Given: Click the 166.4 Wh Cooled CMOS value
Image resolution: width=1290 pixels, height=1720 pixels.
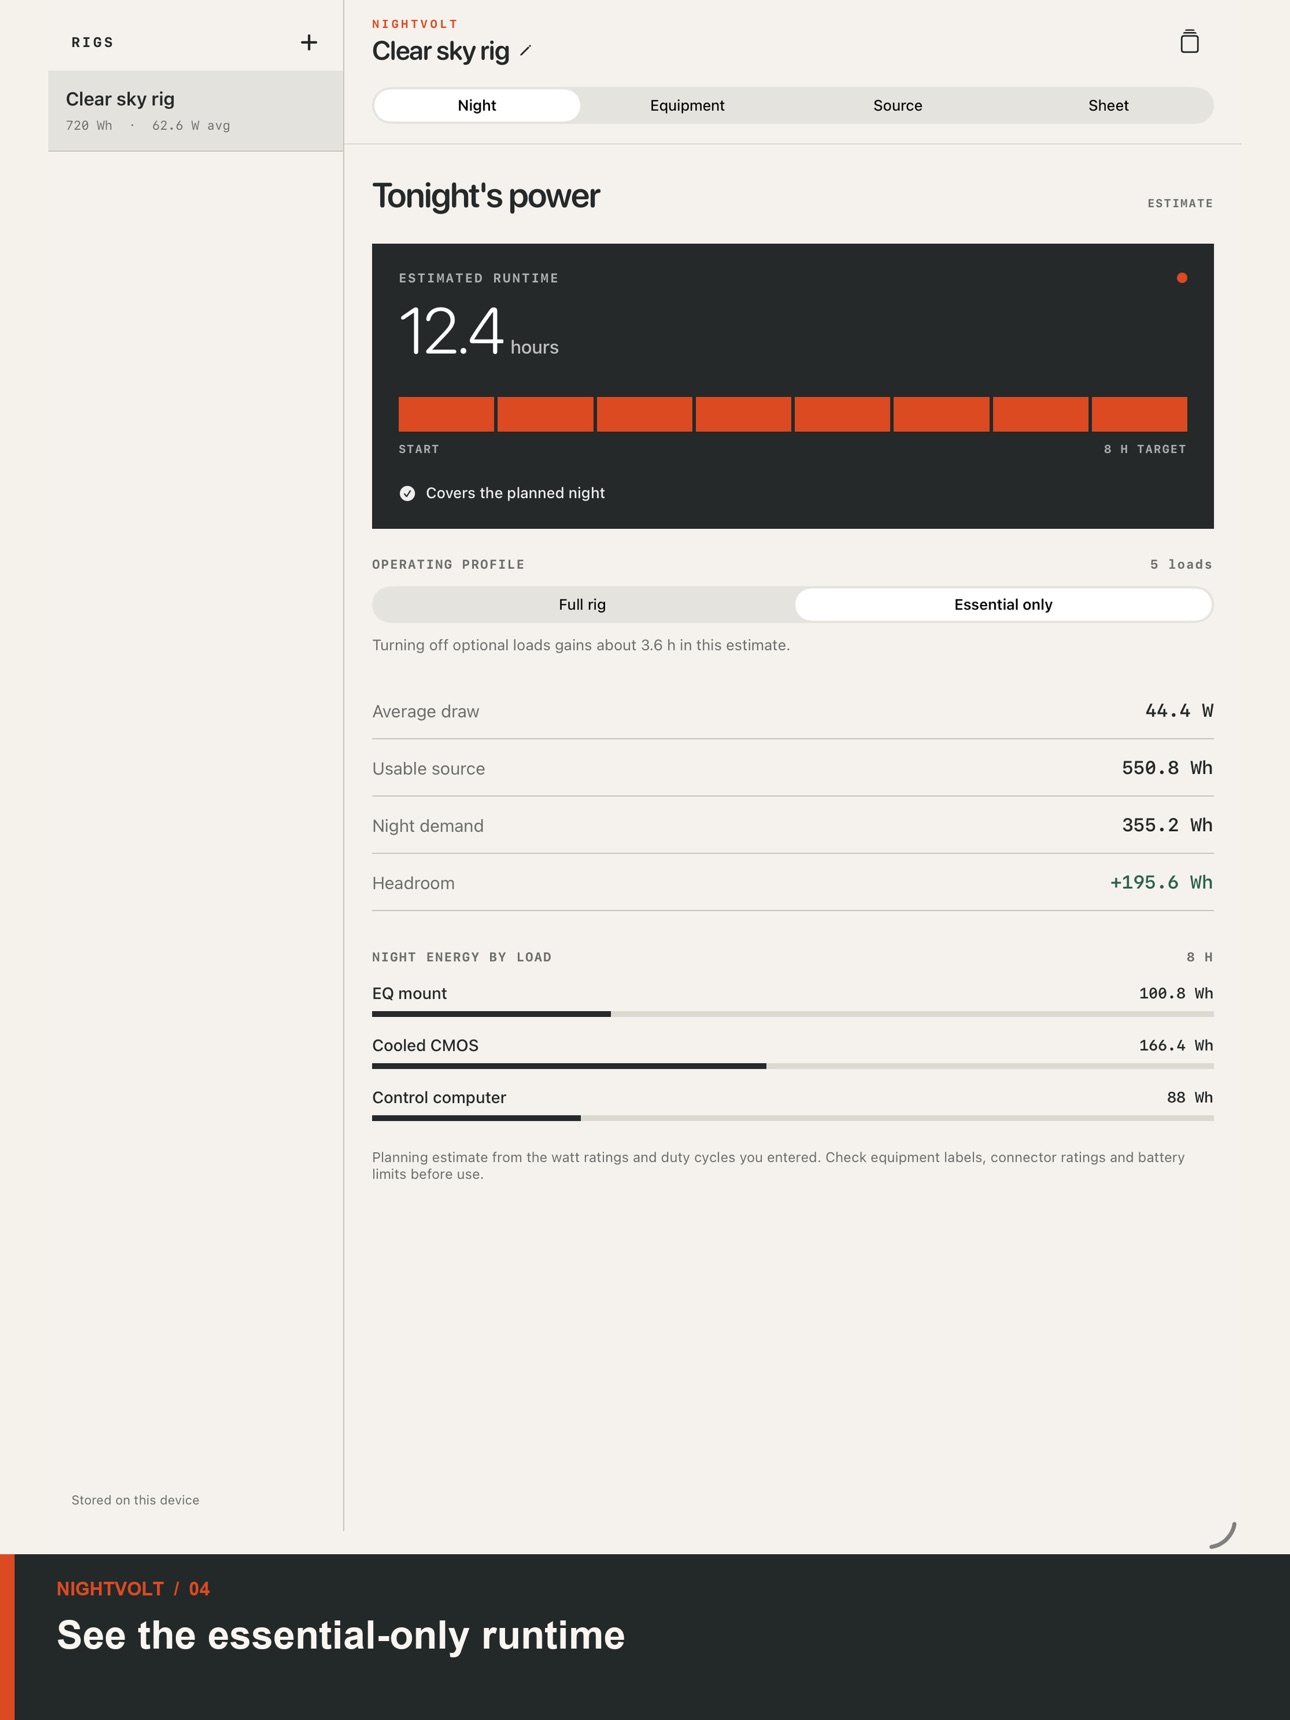Looking at the screenshot, I should [1176, 1045].
